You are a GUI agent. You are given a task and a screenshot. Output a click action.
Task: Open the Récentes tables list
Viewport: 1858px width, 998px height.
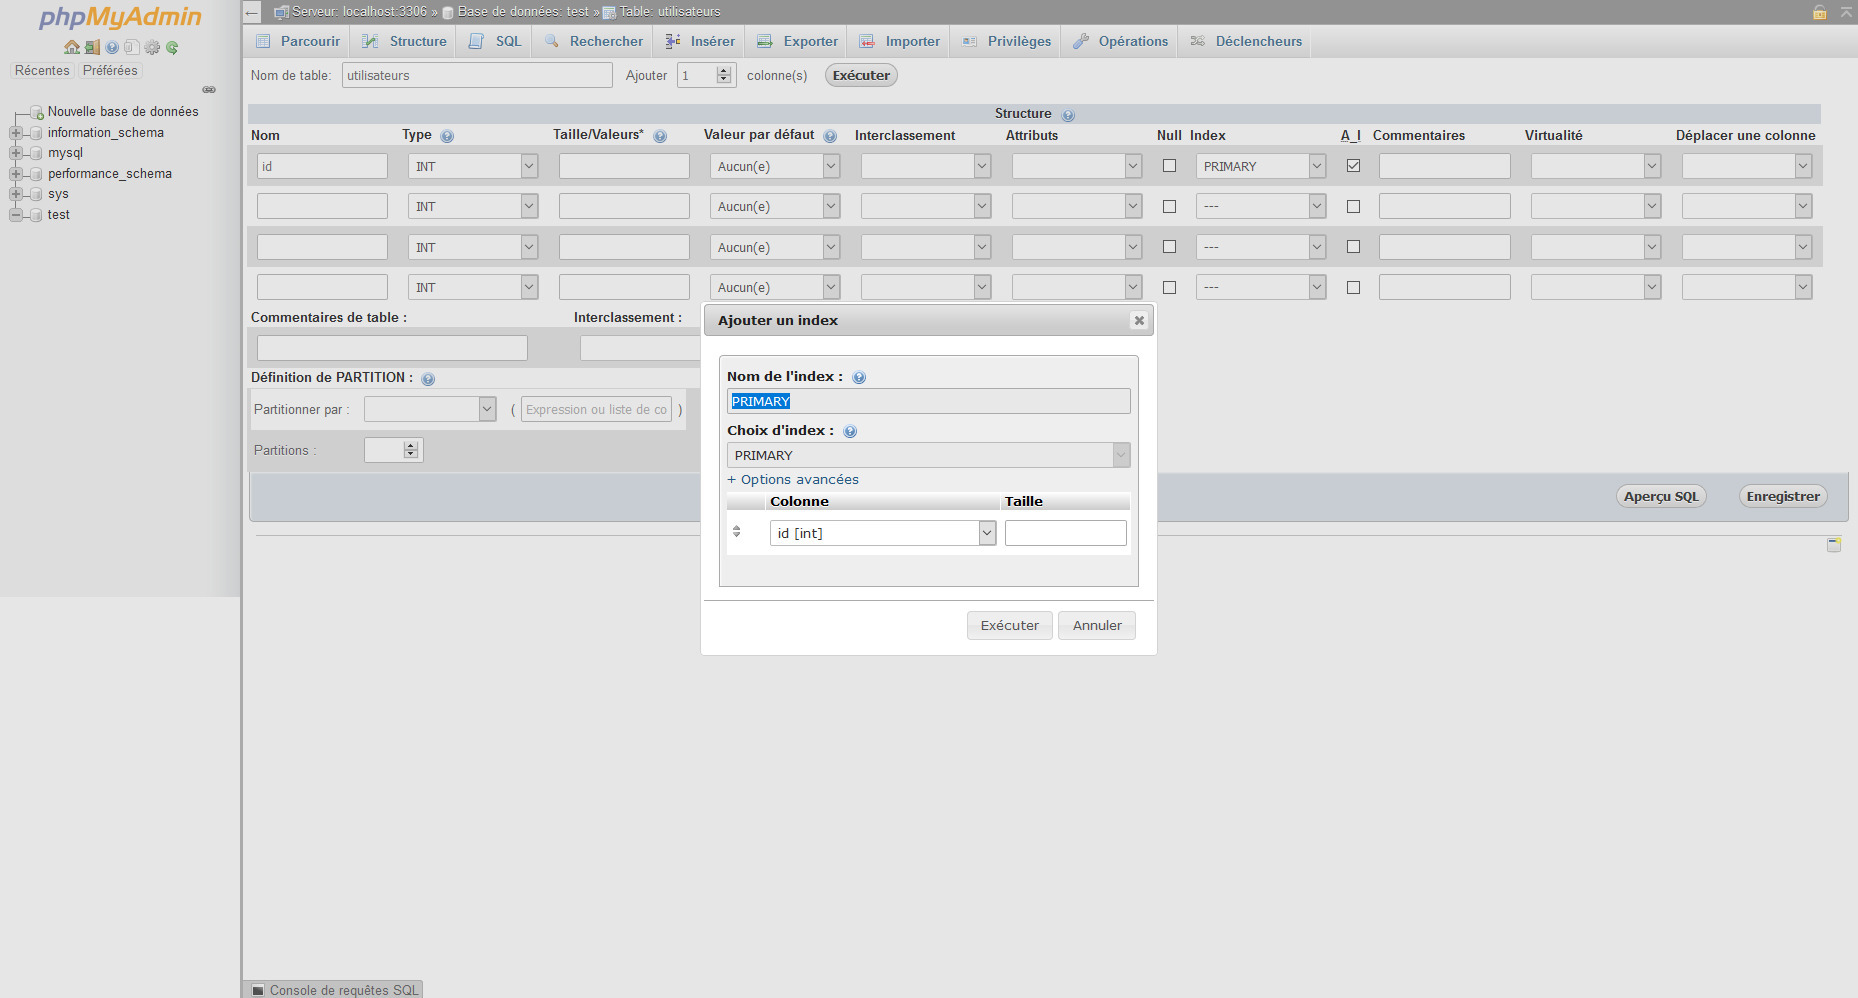click(42, 71)
